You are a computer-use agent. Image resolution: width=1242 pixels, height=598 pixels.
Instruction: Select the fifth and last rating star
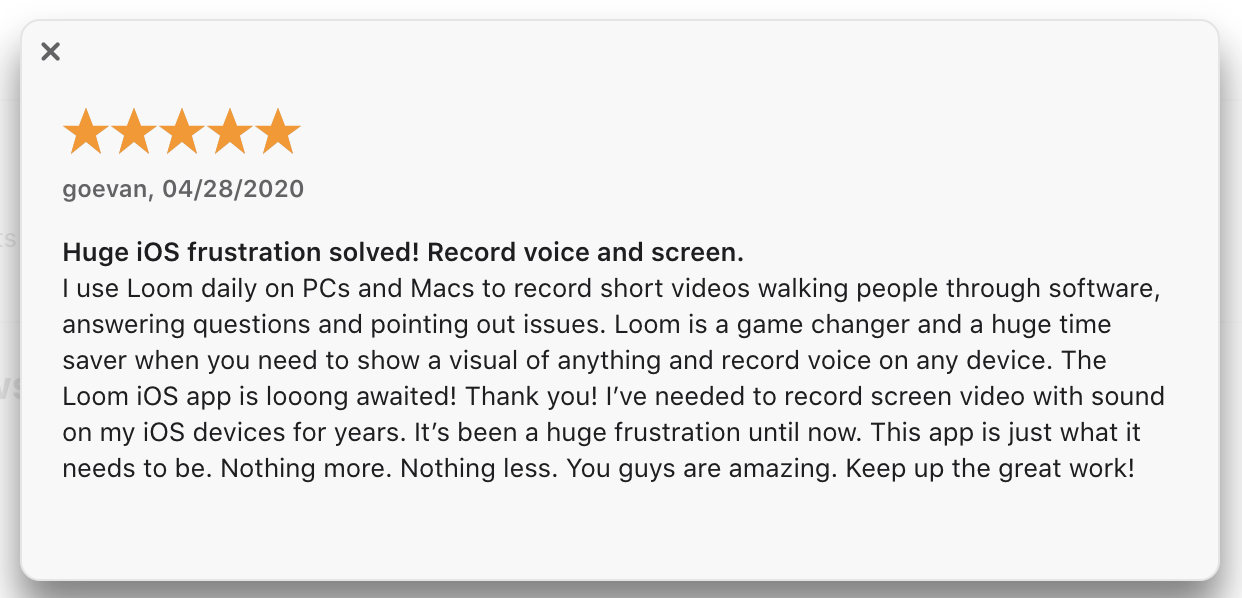278,133
